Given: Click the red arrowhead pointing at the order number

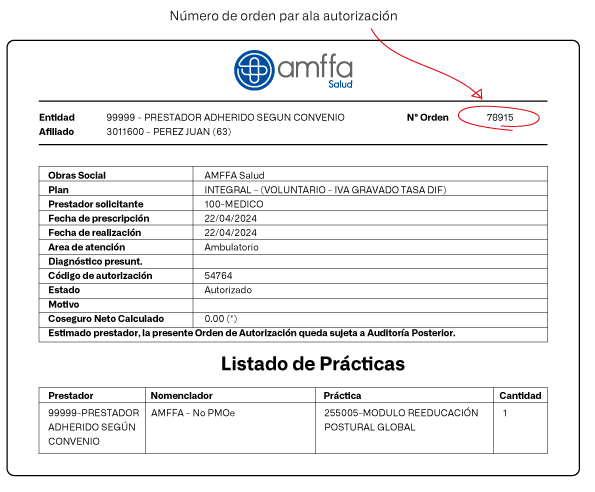Looking at the screenshot, I should (x=477, y=94).
